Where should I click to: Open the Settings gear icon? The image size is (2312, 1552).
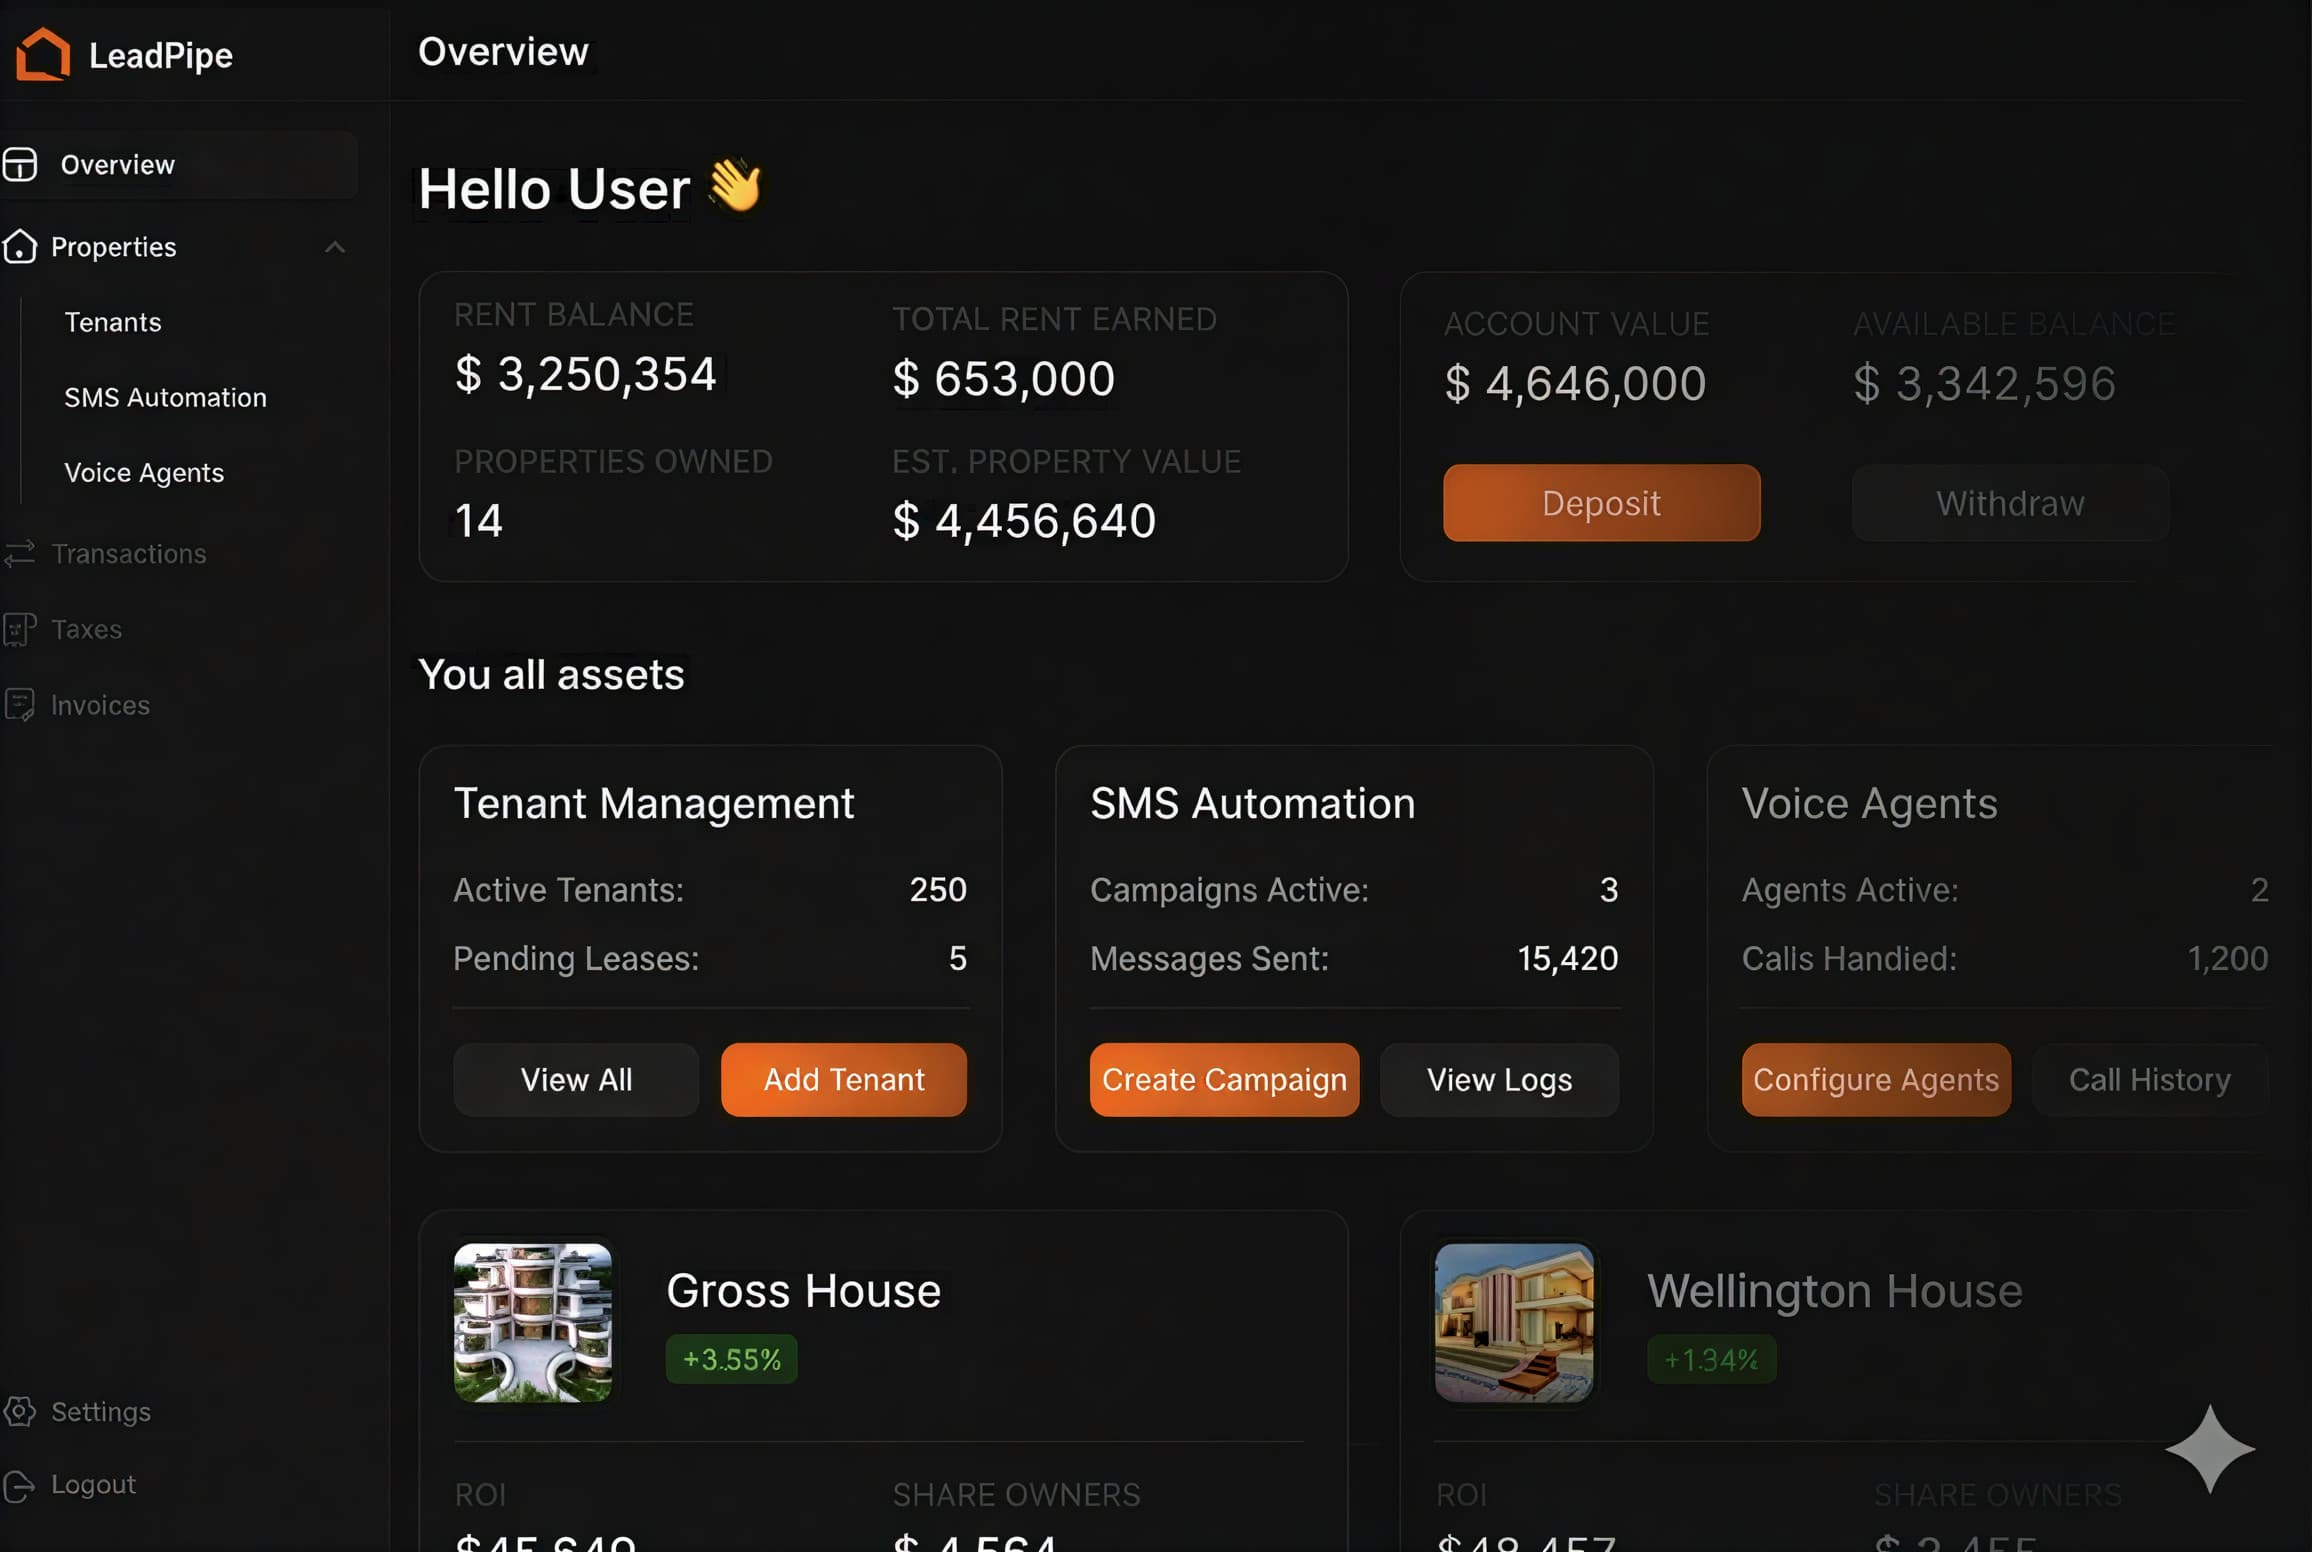coord(20,1411)
